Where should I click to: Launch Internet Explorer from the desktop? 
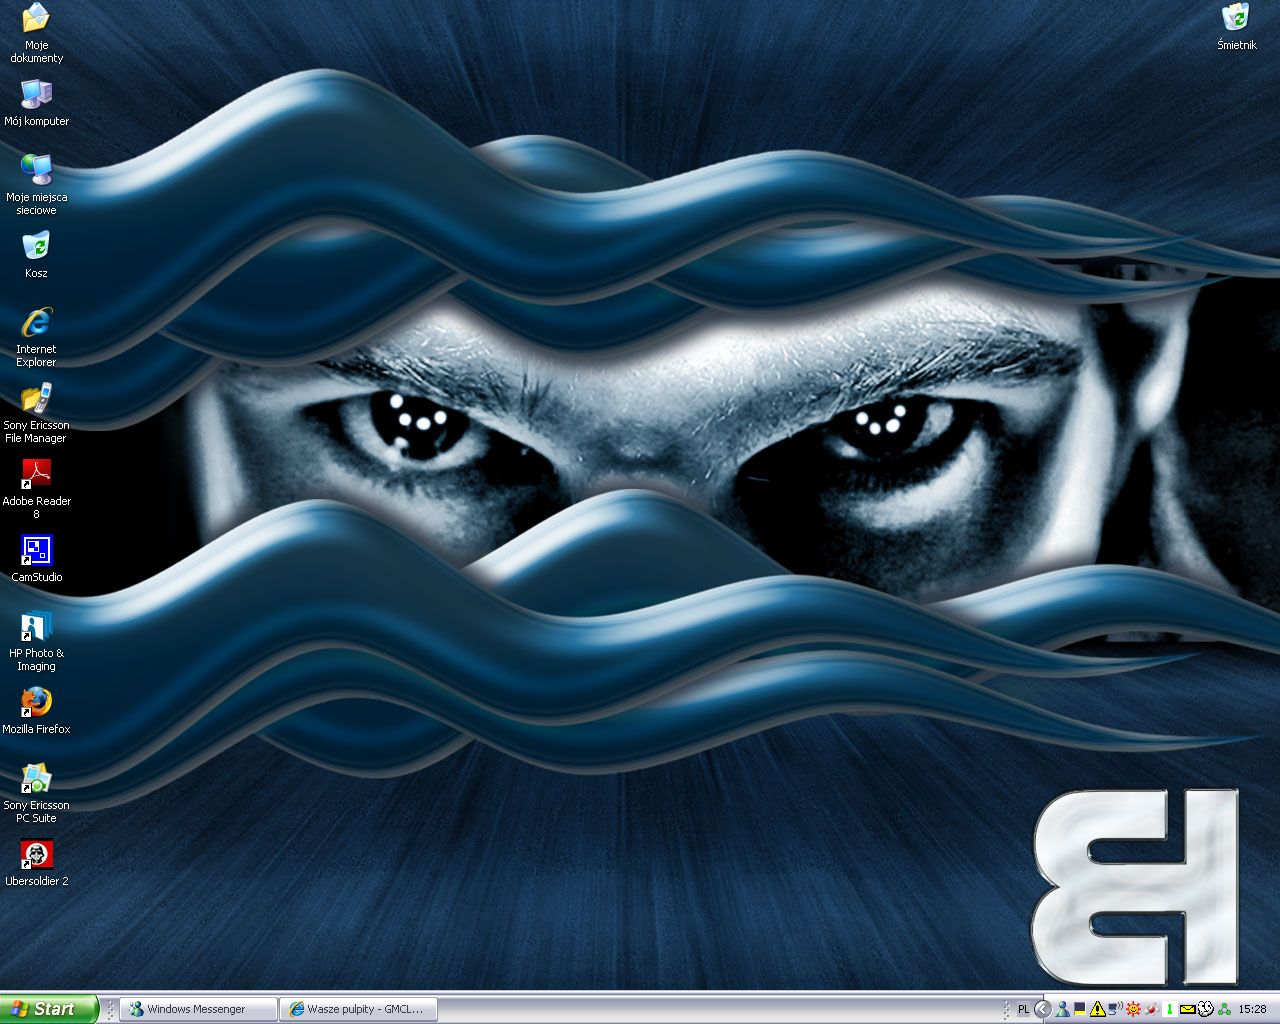coord(36,323)
